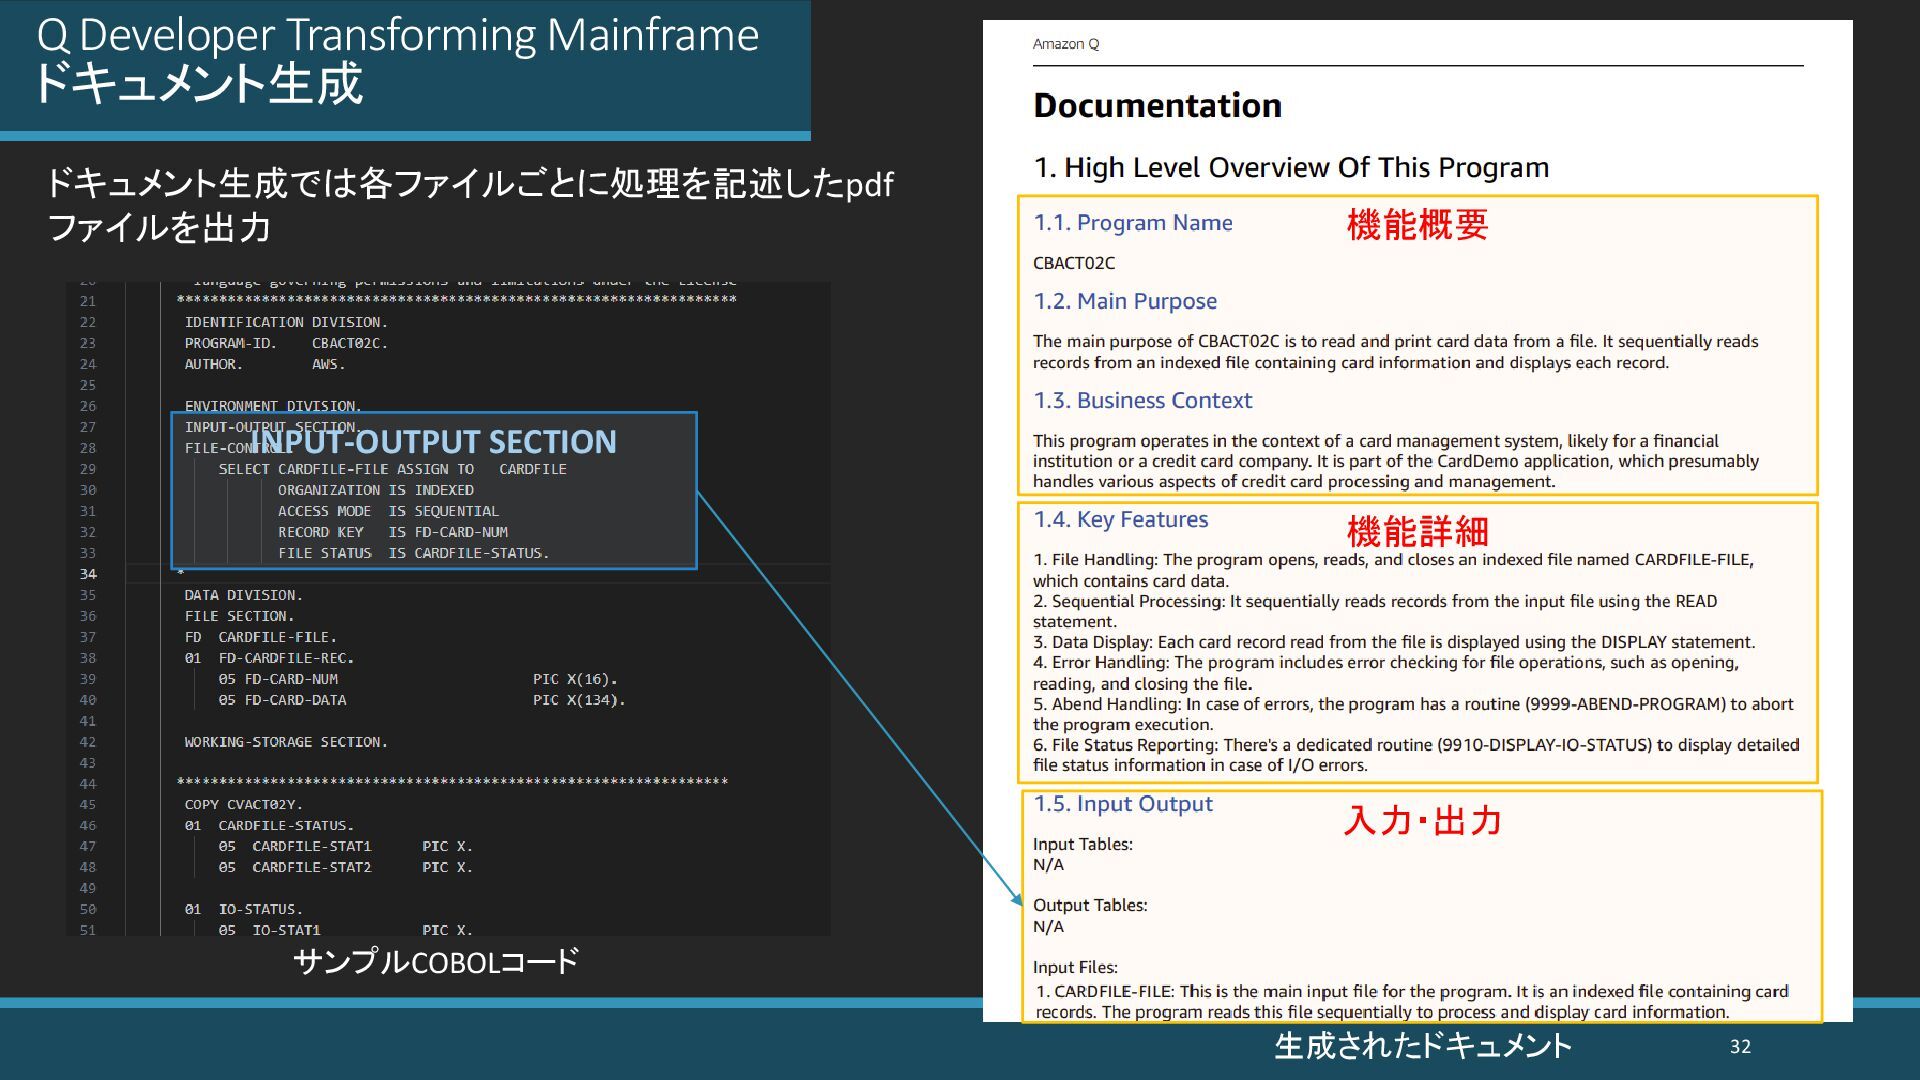Select the '1.2. Main Purpose' heading
This screenshot has height=1080, width=1920.
tap(1125, 302)
